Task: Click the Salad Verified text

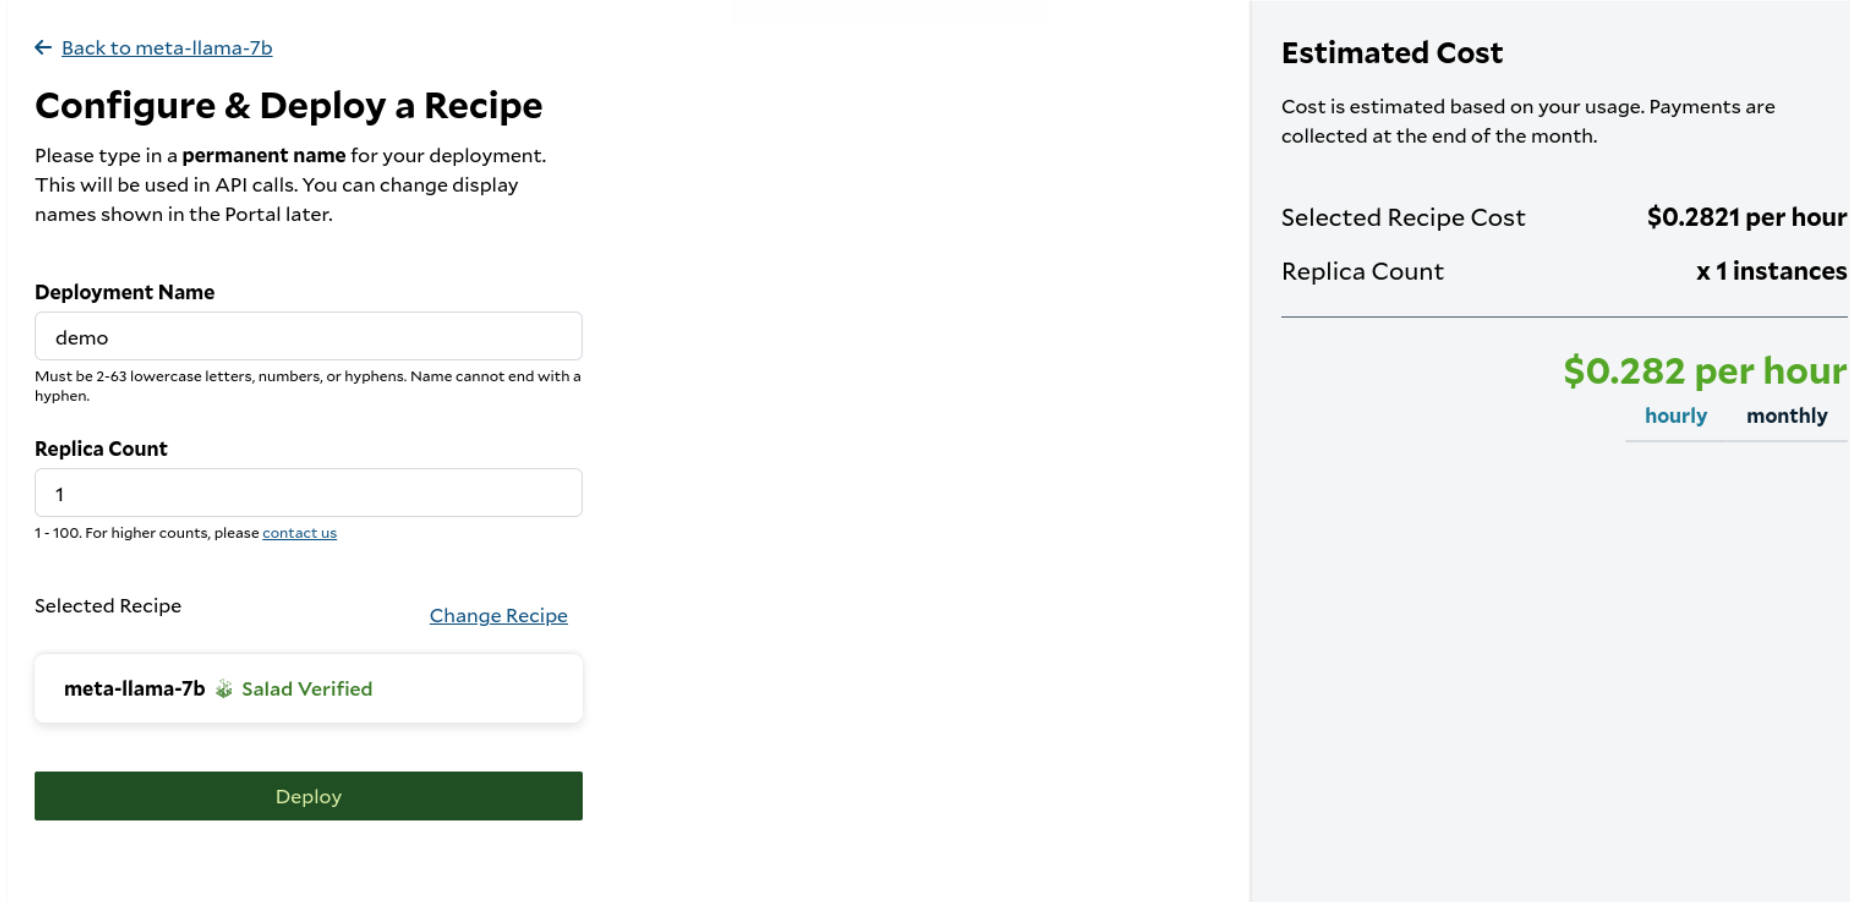Action: (x=307, y=689)
